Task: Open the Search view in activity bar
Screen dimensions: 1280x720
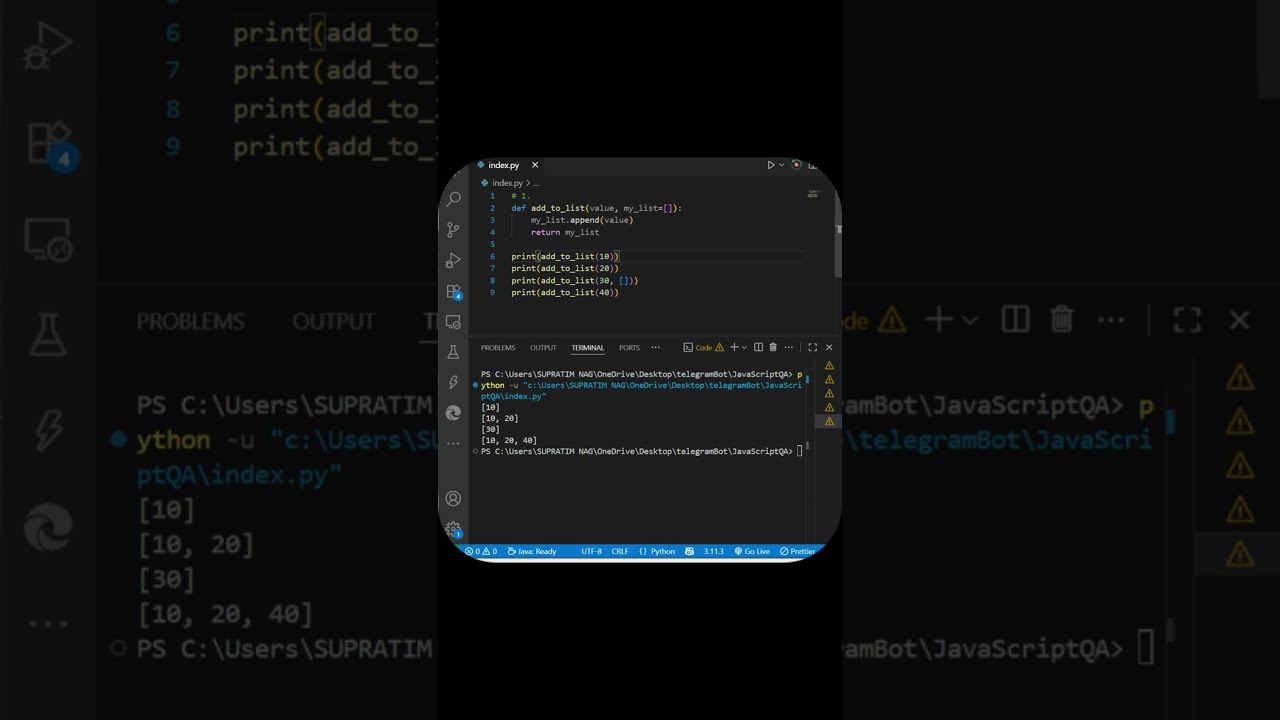Action: [453, 199]
